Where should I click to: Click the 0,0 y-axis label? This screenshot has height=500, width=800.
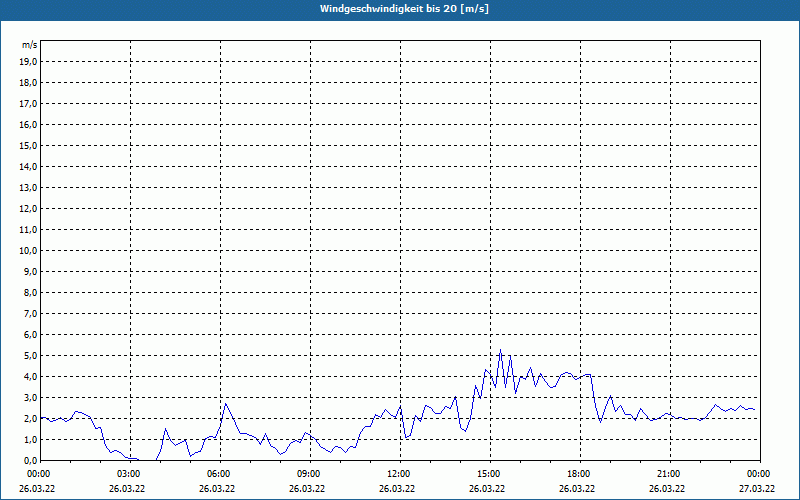click(x=30, y=460)
